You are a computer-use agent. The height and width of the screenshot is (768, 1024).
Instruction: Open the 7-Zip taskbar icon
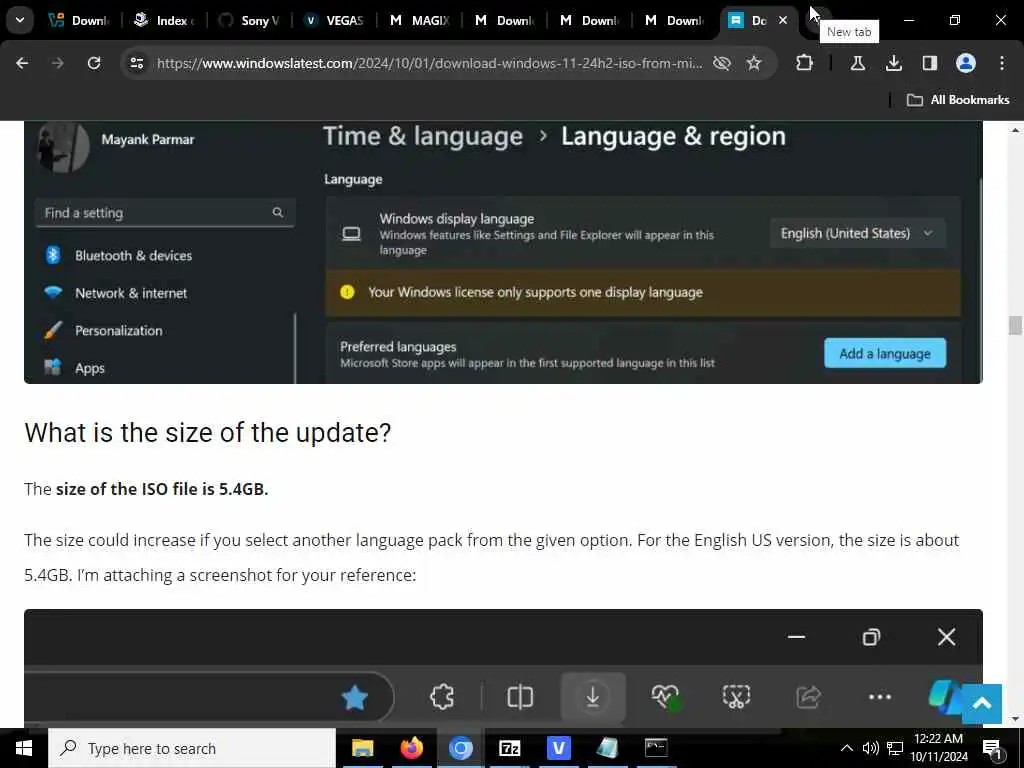pyautogui.click(x=509, y=748)
